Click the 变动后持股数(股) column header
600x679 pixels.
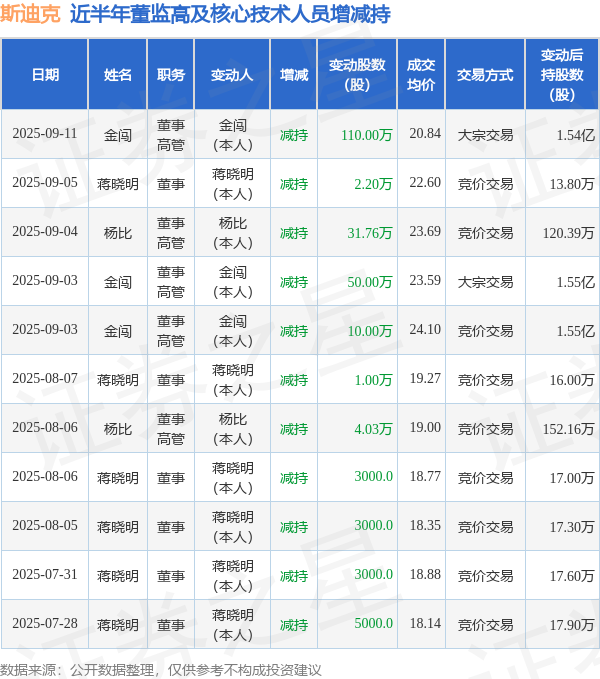coord(561,74)
